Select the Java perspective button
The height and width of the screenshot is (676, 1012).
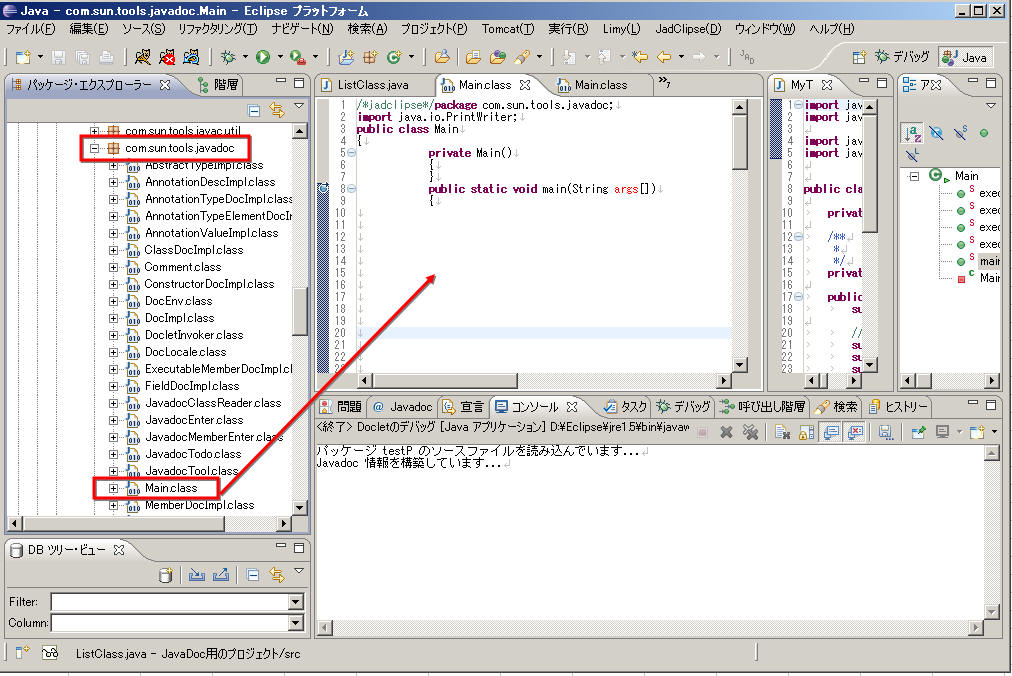point(966,57)
